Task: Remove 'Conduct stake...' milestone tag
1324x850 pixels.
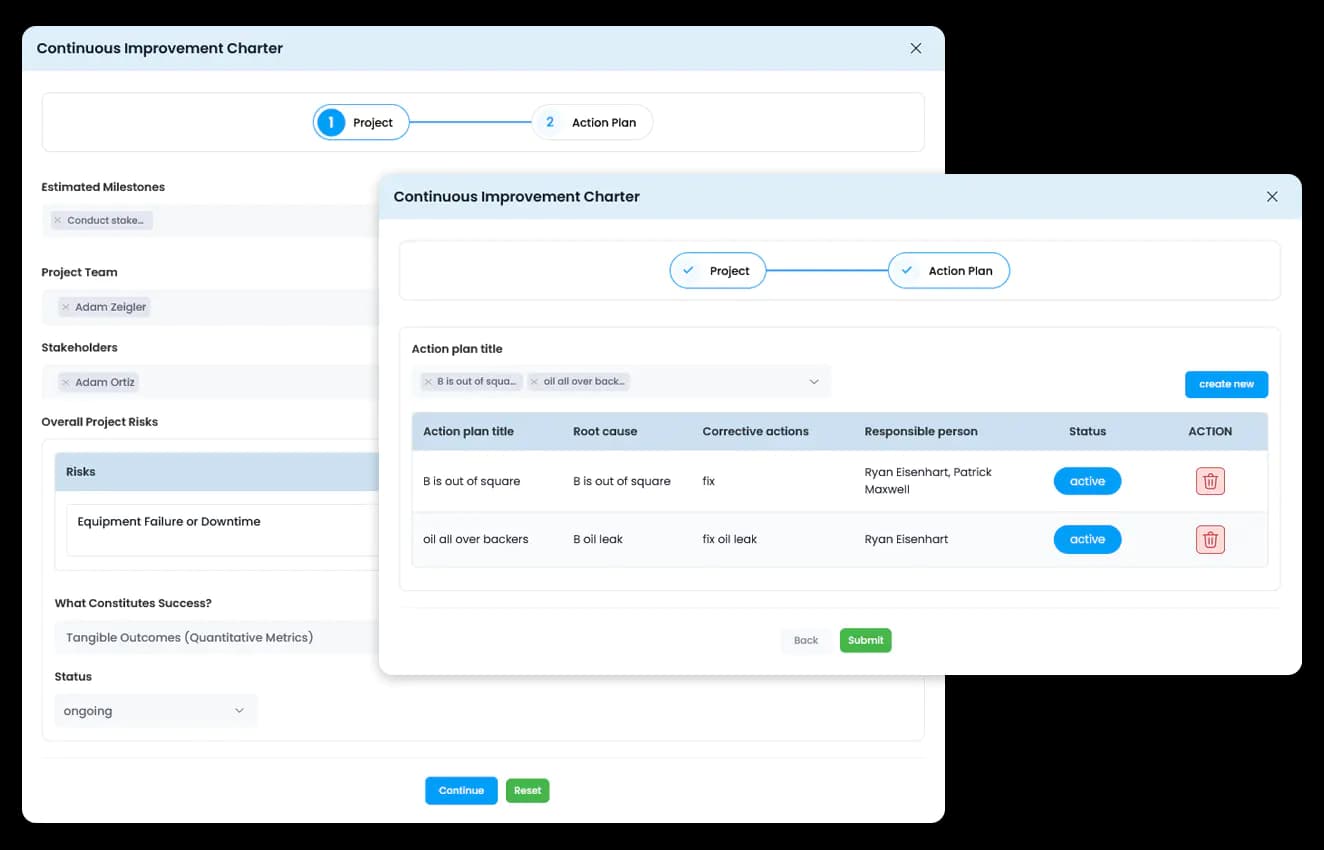Action: 58,221
